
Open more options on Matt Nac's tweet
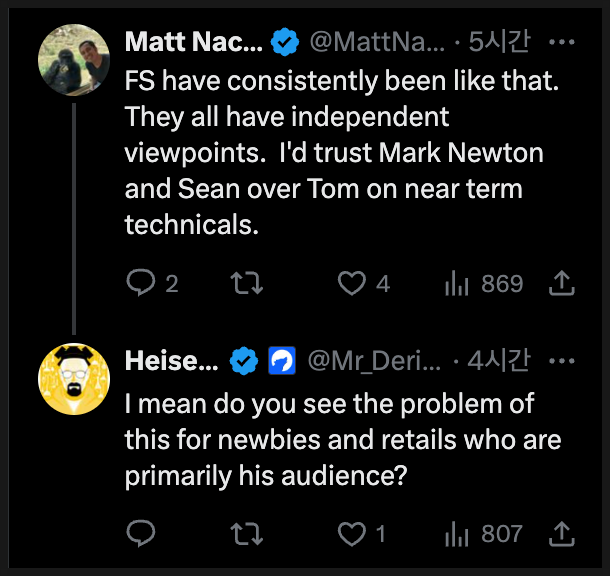(563, 43)
